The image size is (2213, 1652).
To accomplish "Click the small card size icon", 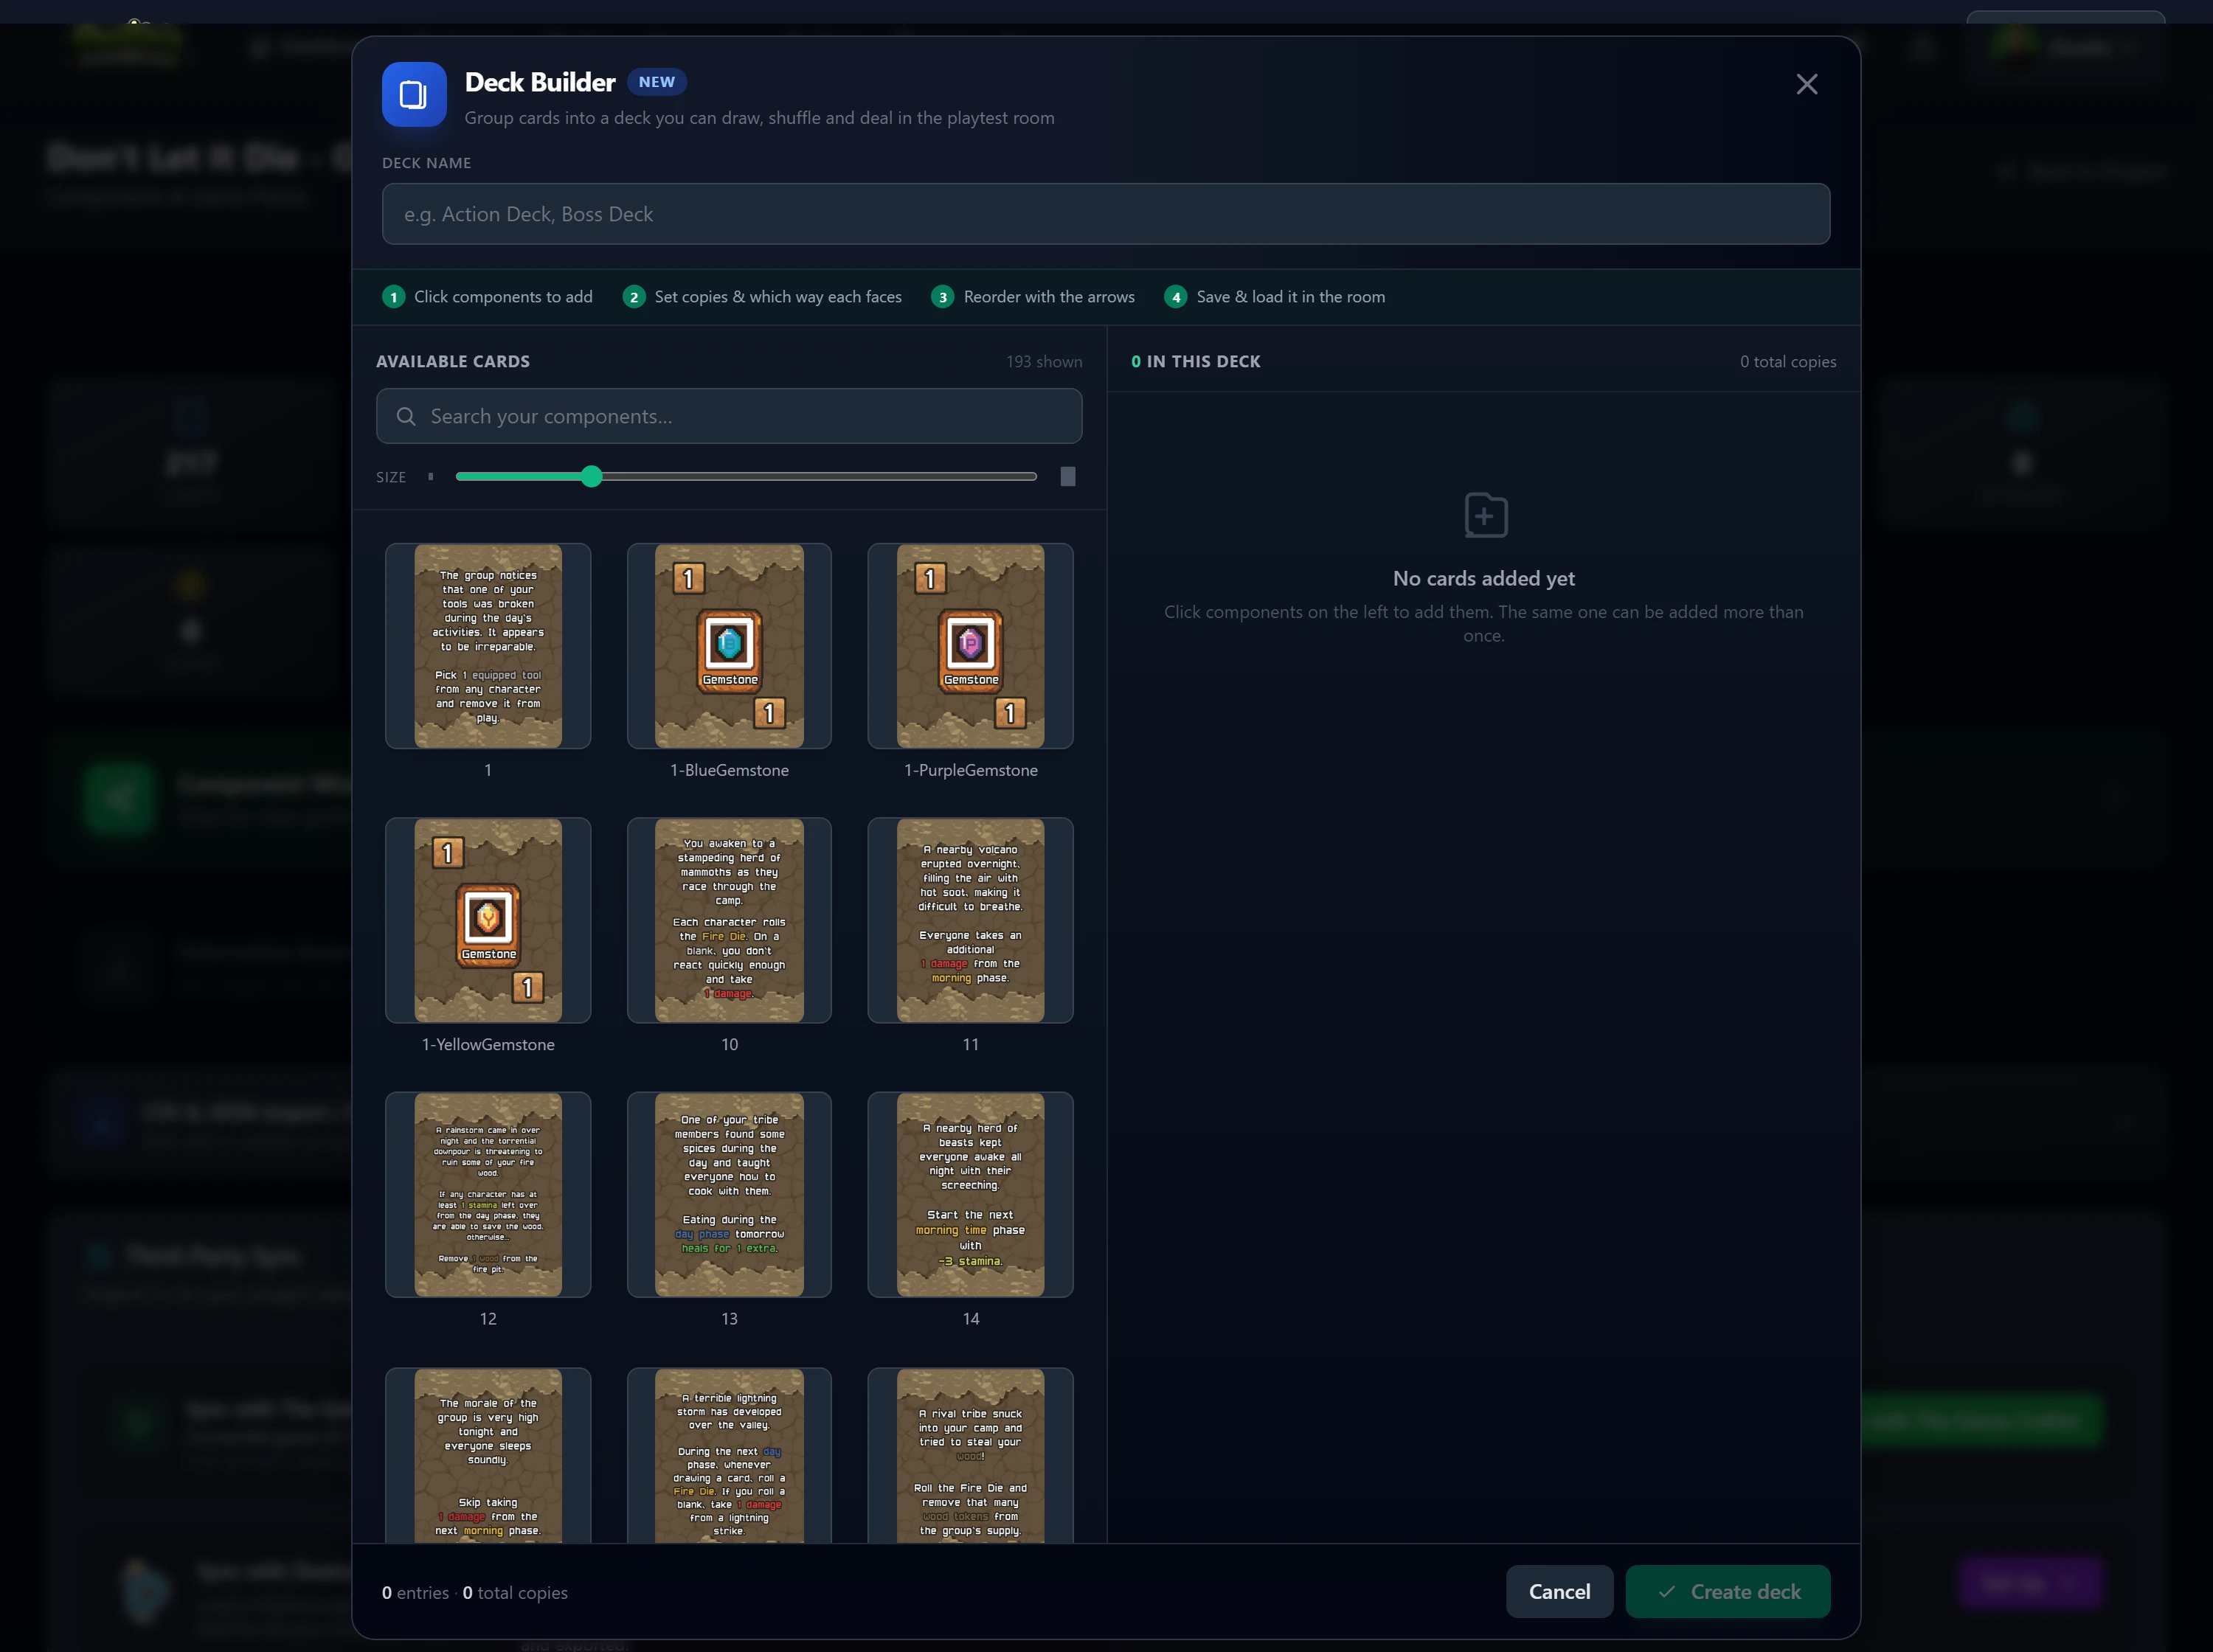I will point(431,476).
